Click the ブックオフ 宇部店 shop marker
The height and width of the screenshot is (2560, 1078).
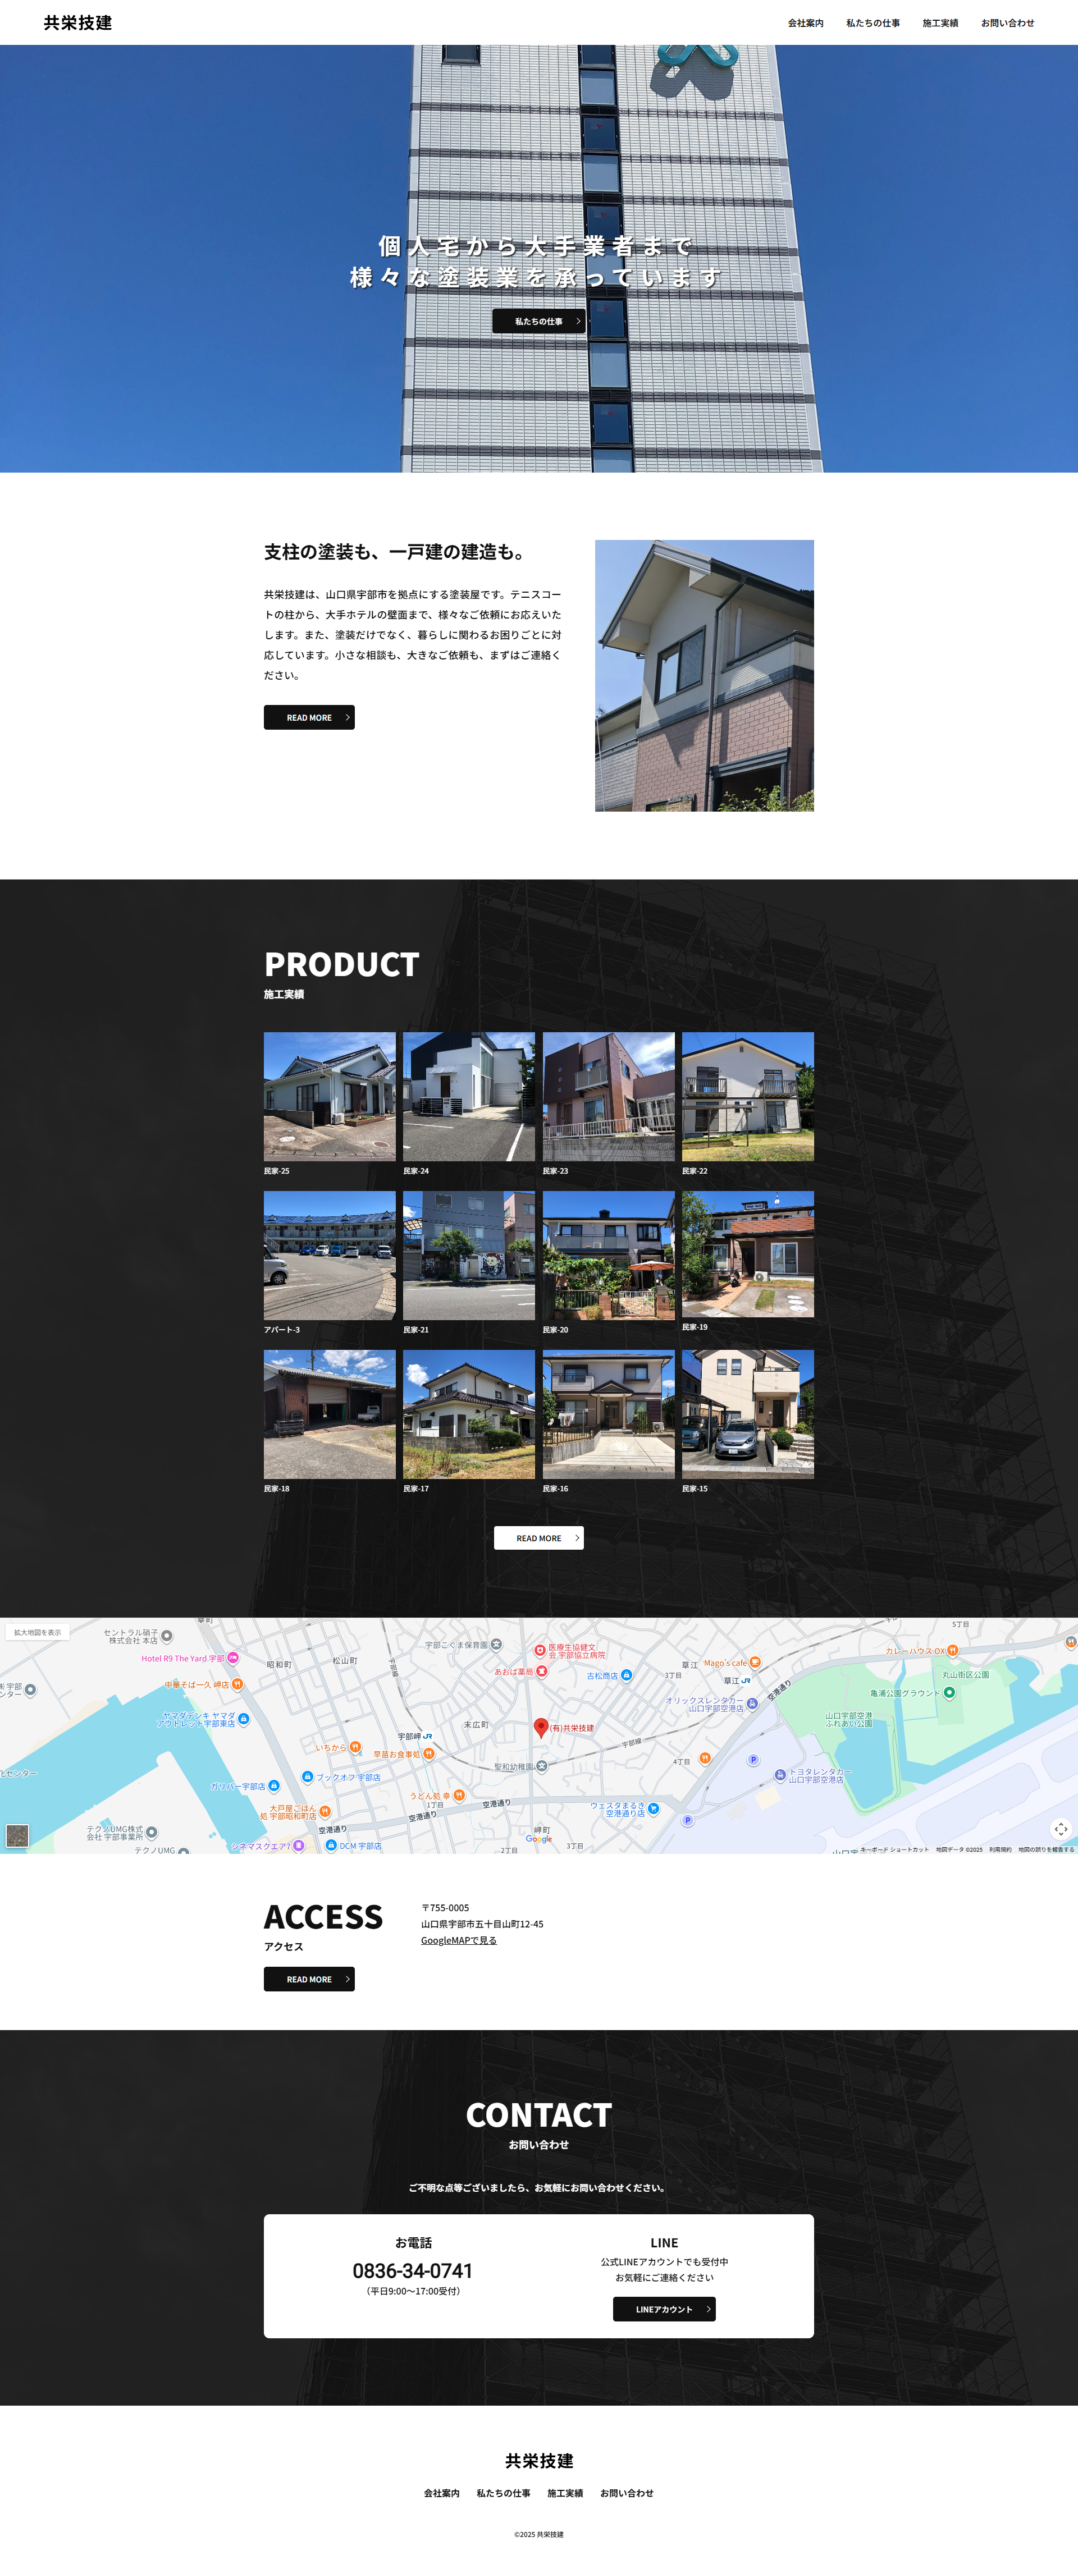(x=307, y=1776)
